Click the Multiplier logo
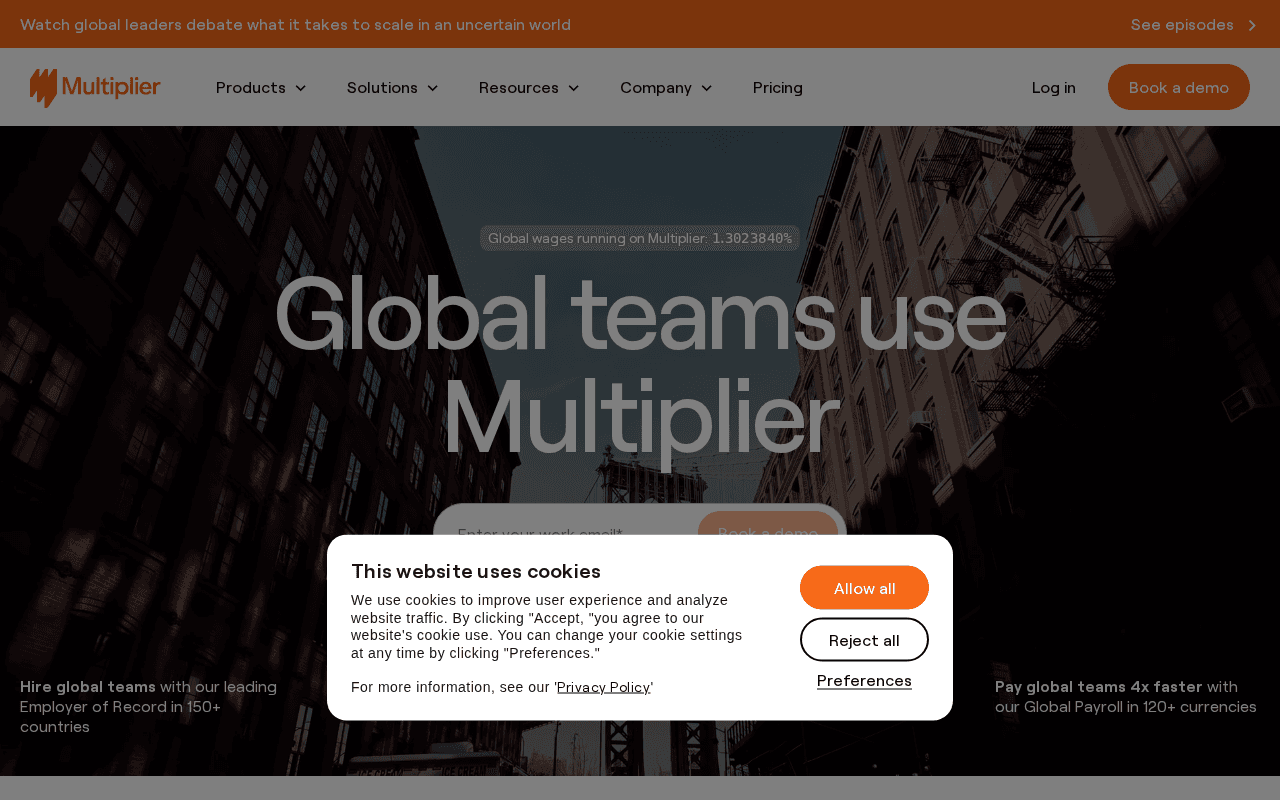This screenshot has width=1280, height=800. pos(95,88)
